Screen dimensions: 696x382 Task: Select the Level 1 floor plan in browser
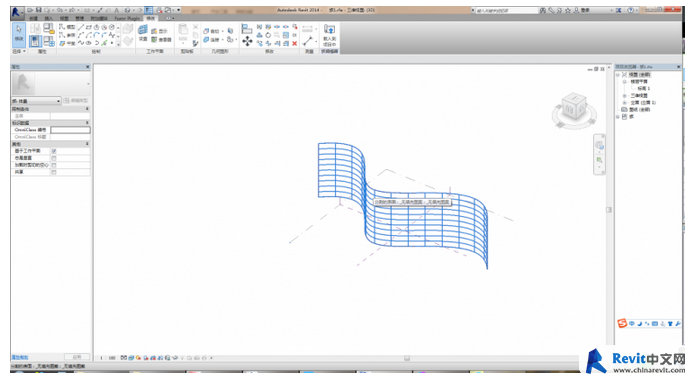(x=644, y=88)
